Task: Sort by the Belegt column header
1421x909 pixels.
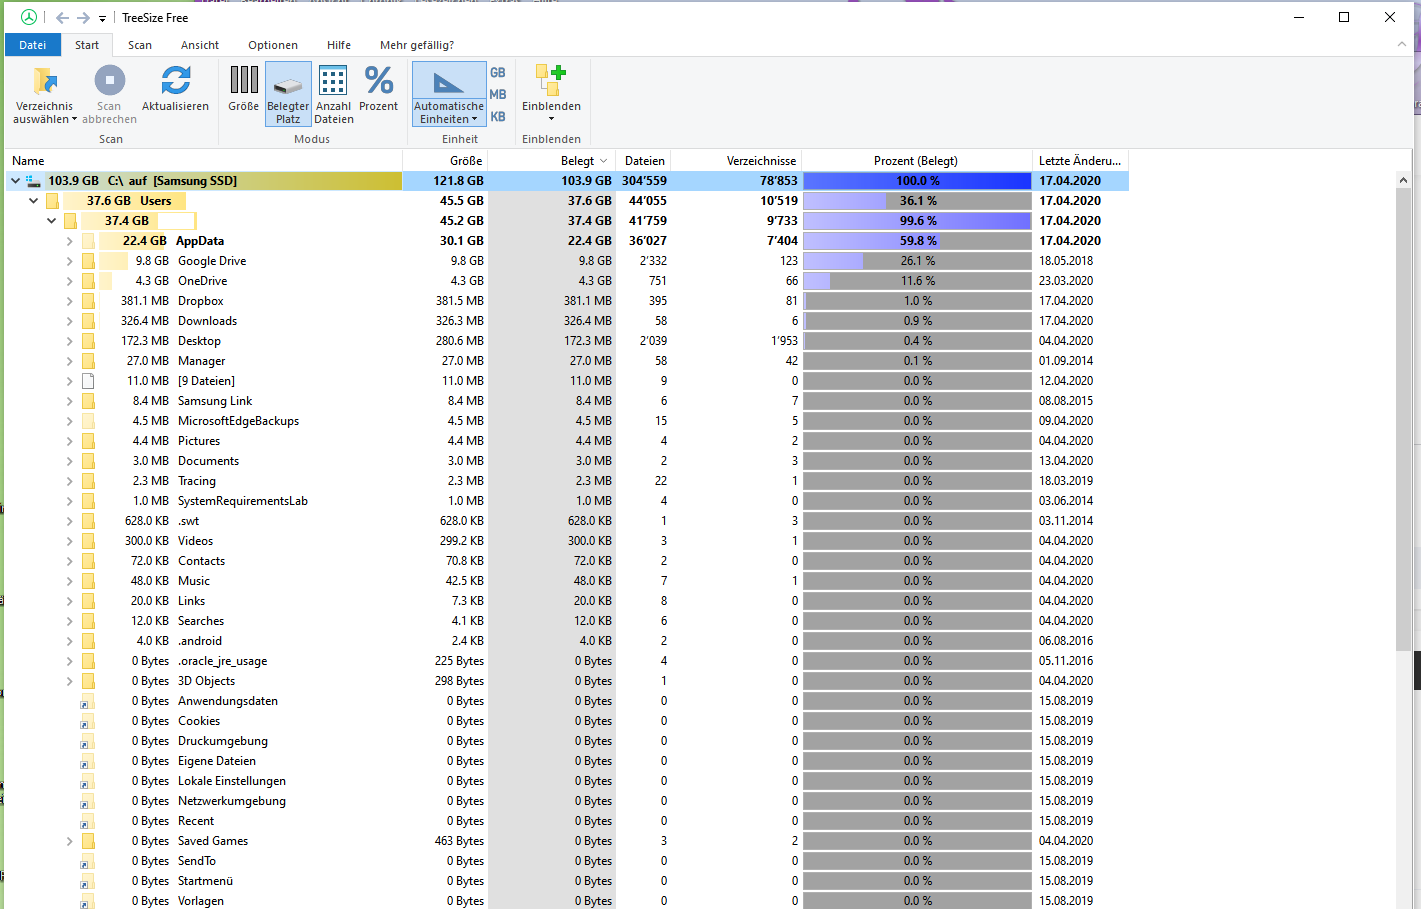Action: click(x=576, y=161)
